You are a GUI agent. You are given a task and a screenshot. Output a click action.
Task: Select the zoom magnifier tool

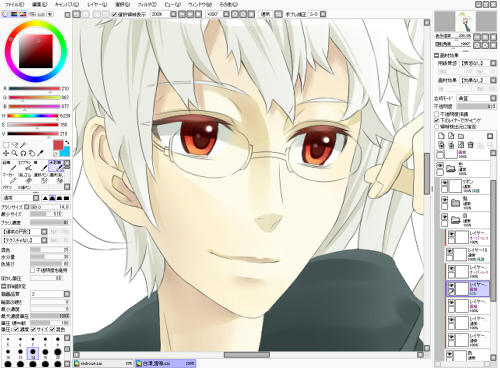(x=15, y=153)
